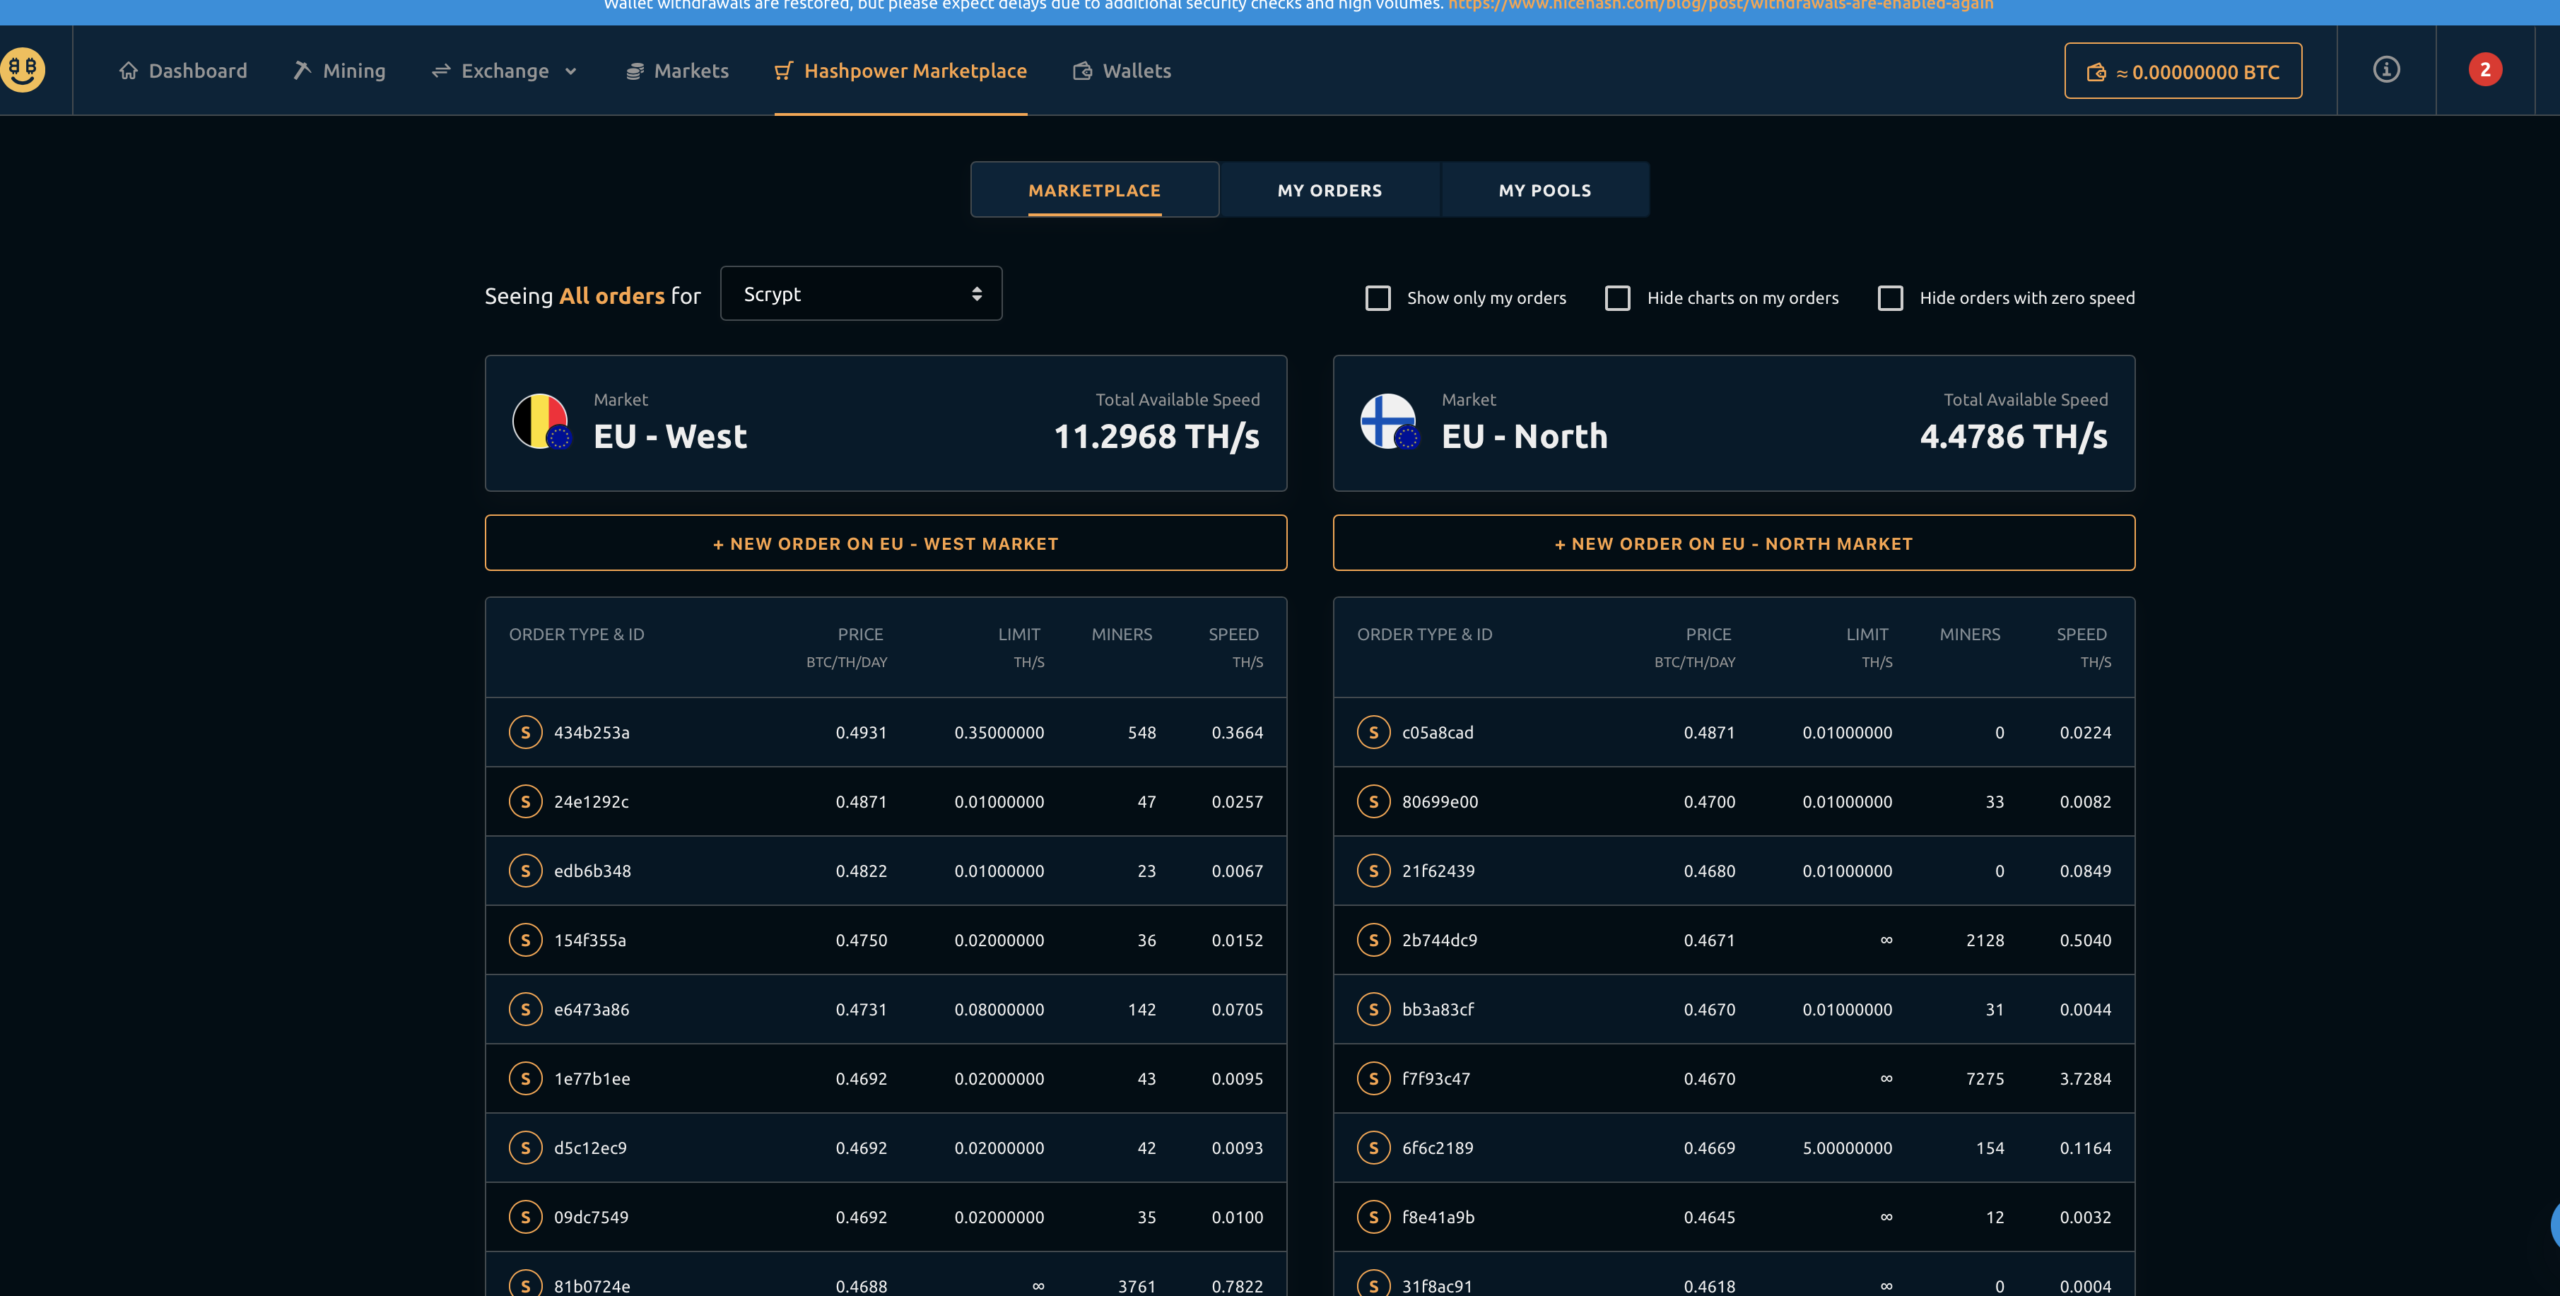Open the info circle icon
Screen dimensions: 2560x1296
pyautogui.click(x=2386, y=70)
